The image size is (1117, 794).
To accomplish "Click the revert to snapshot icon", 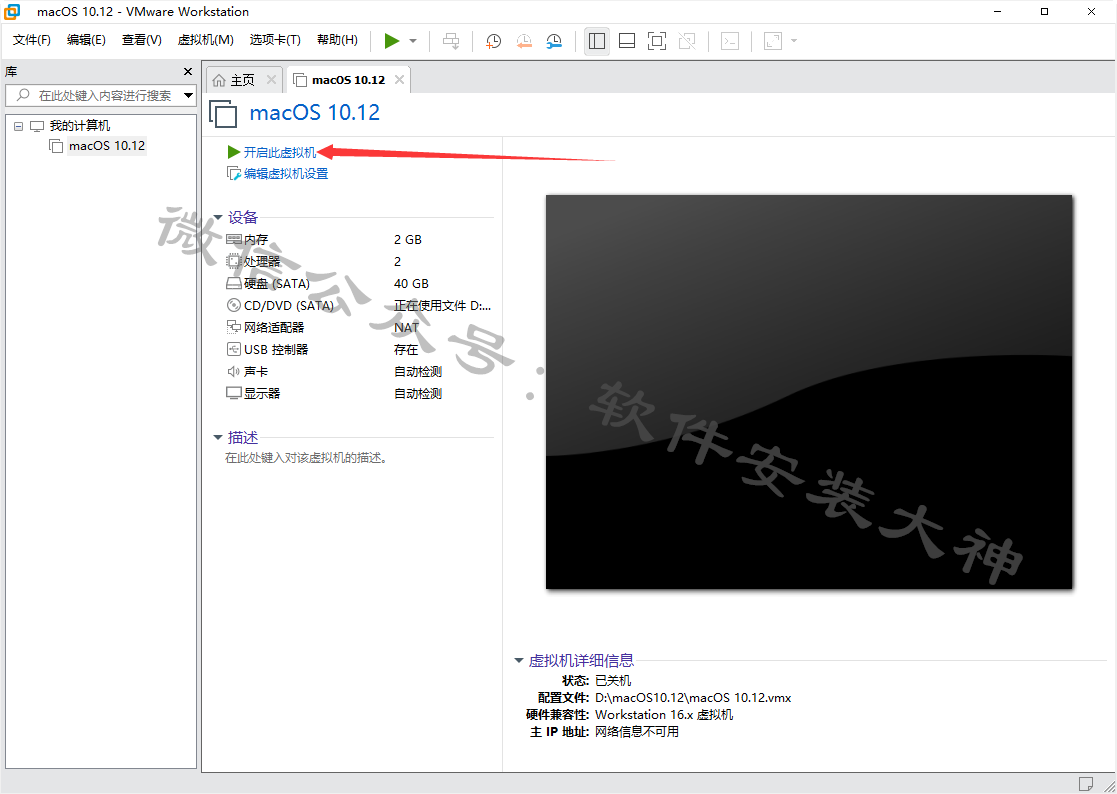I will (524, 41).
